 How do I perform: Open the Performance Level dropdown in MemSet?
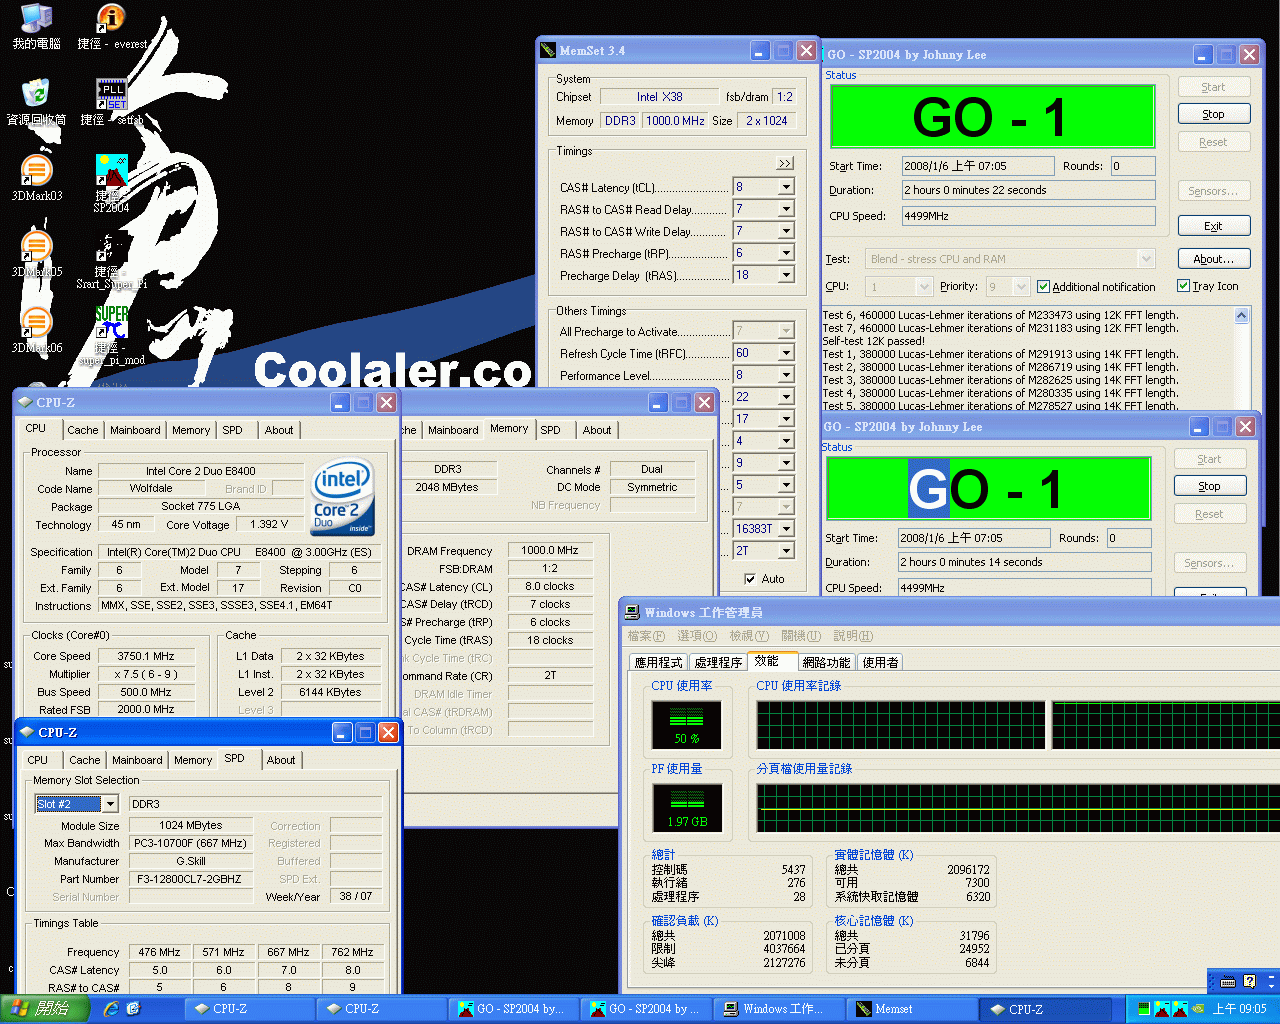786,375
